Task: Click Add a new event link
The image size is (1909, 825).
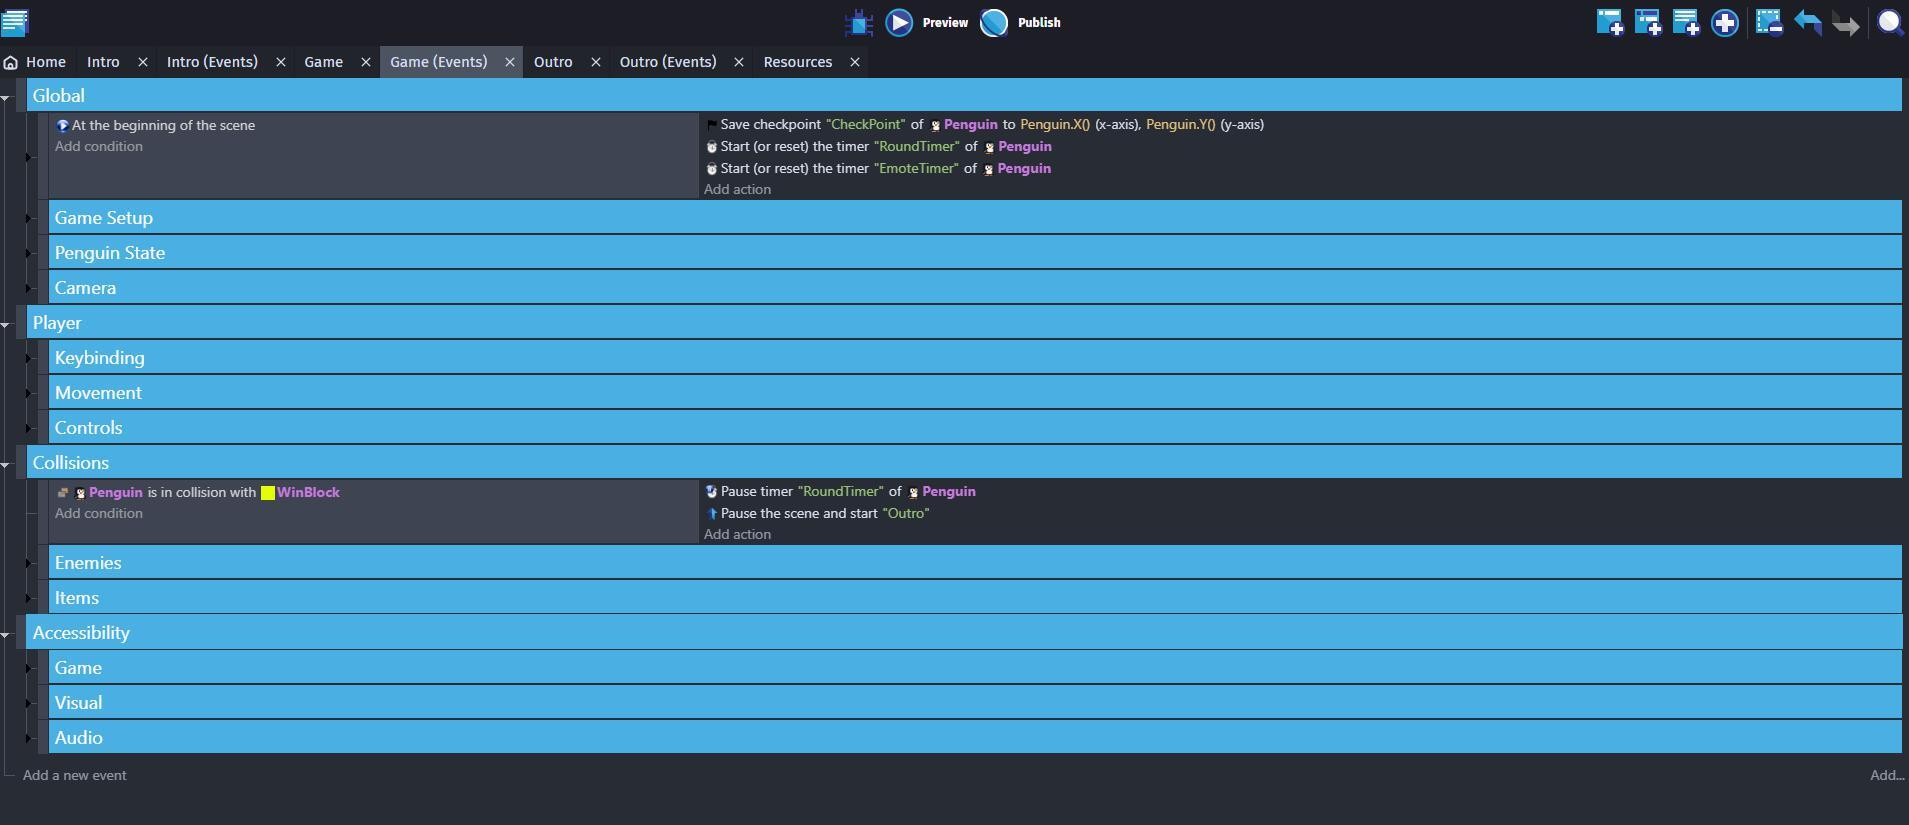Action: click(x=74, y=775)
